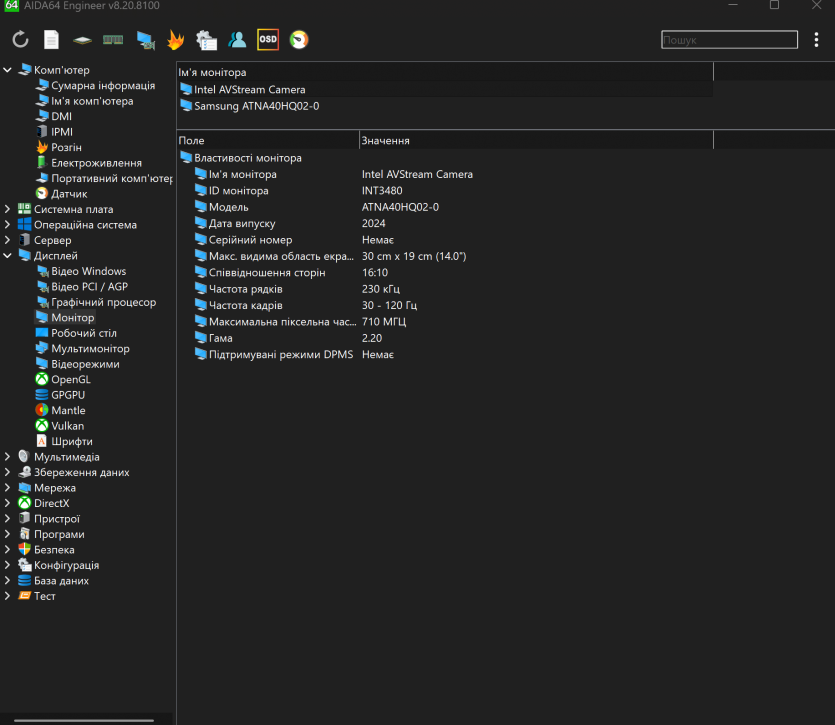835x725 pixels.
Task: Click the Refresh arrow toolbar icon
Action: [20, 40]
